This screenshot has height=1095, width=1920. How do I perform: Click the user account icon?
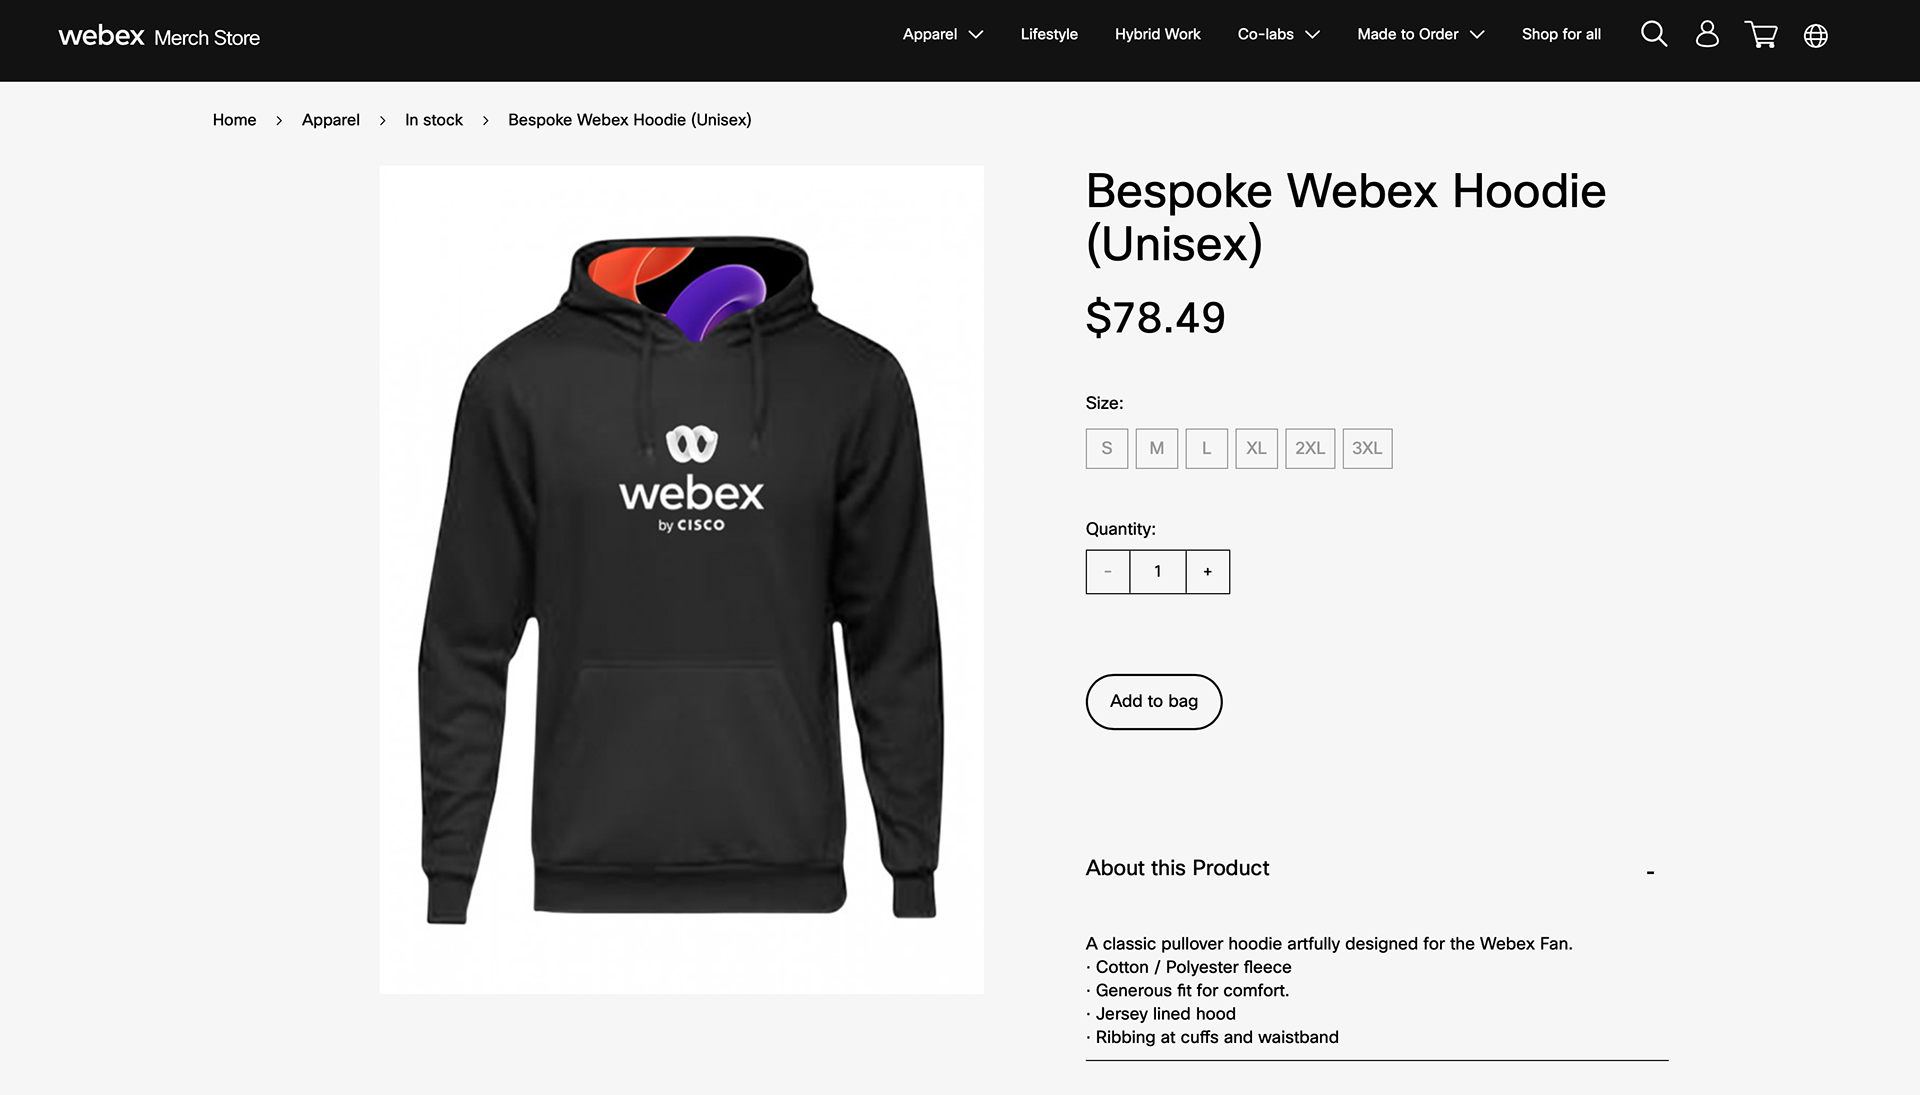tap(1707, 35)
